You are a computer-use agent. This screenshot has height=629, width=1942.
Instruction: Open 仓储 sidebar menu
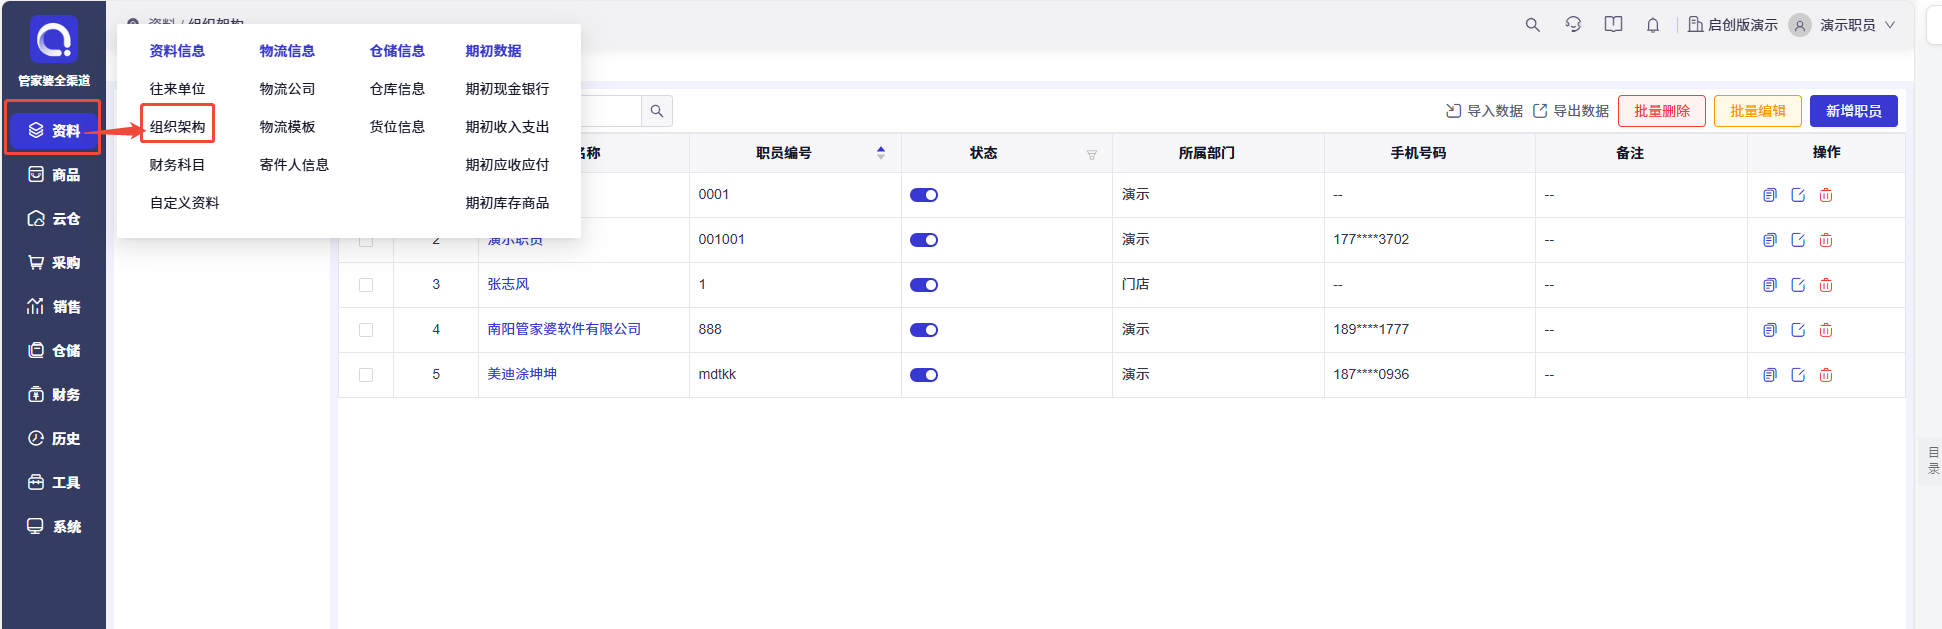pyautogui.click(x=54, y=351)
